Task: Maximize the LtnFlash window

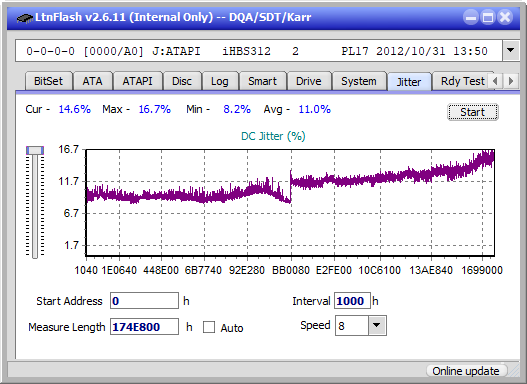Action: 488,17
